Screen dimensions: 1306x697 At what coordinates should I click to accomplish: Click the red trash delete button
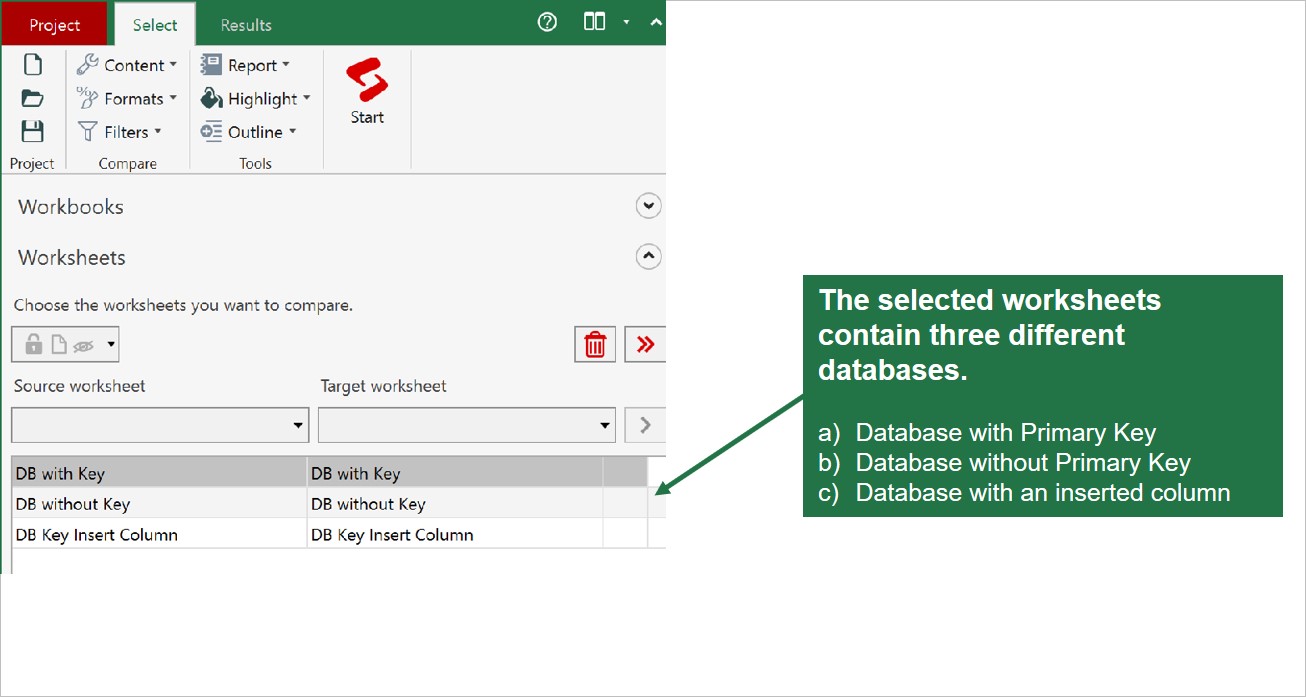pos(595,345)
